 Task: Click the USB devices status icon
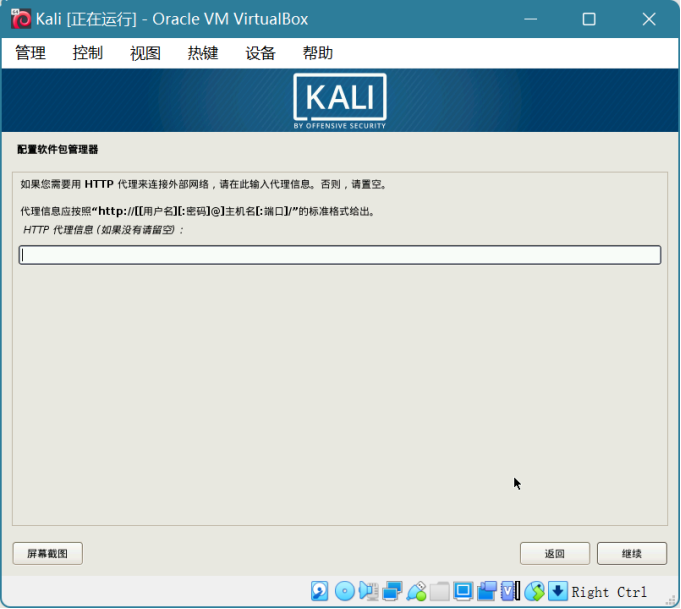click(416, 591)
